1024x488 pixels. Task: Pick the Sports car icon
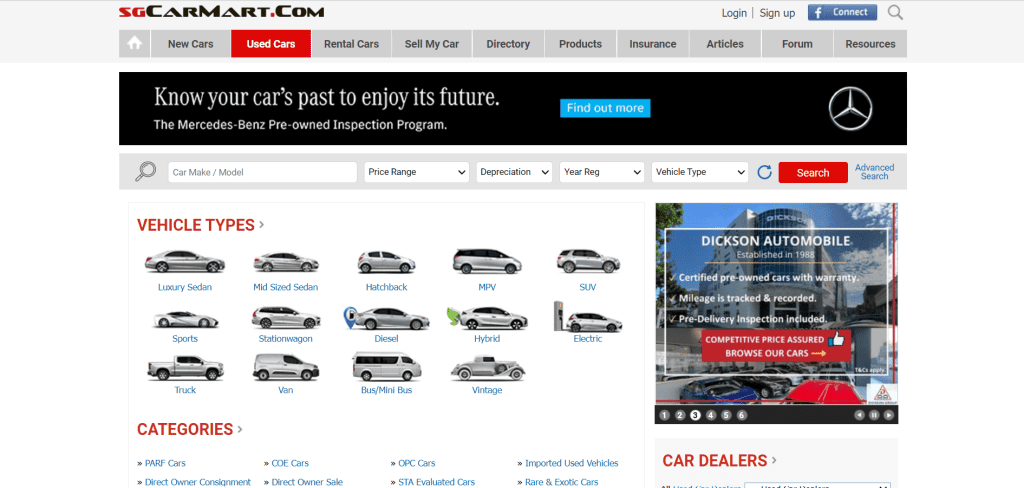tap(185, 319)
